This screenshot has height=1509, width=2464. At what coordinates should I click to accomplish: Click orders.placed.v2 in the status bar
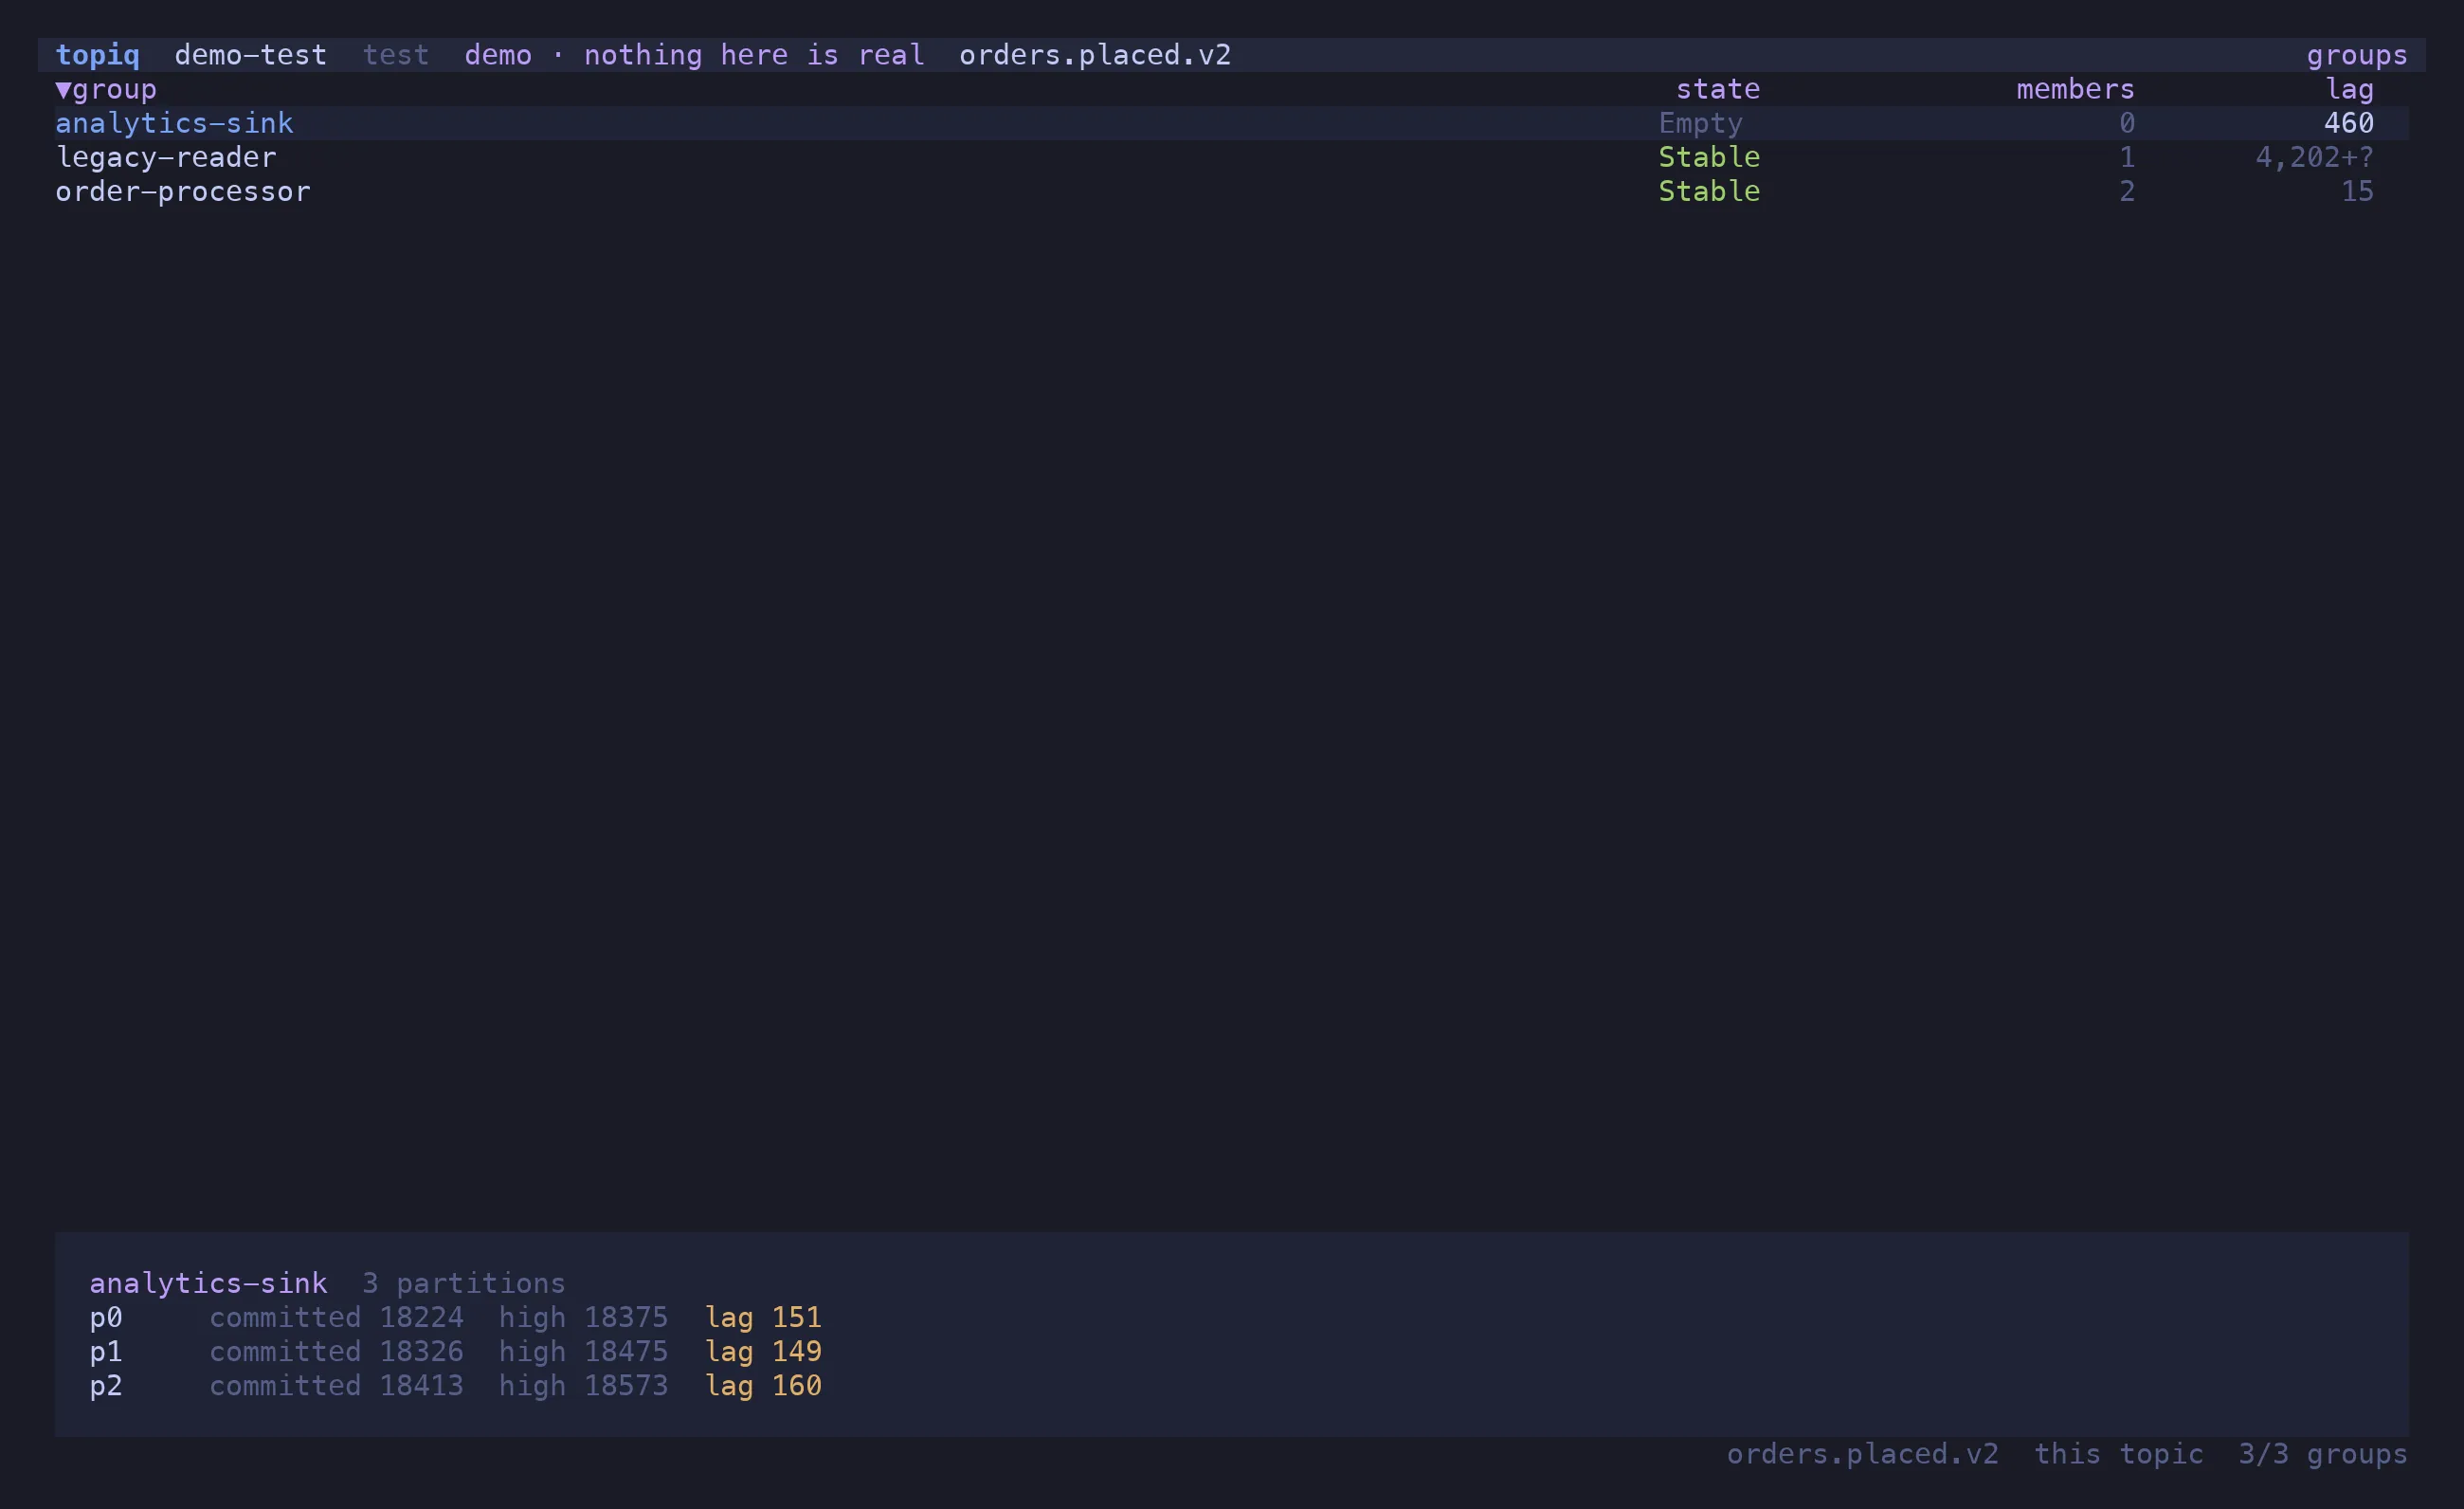pos(1862,1454)
